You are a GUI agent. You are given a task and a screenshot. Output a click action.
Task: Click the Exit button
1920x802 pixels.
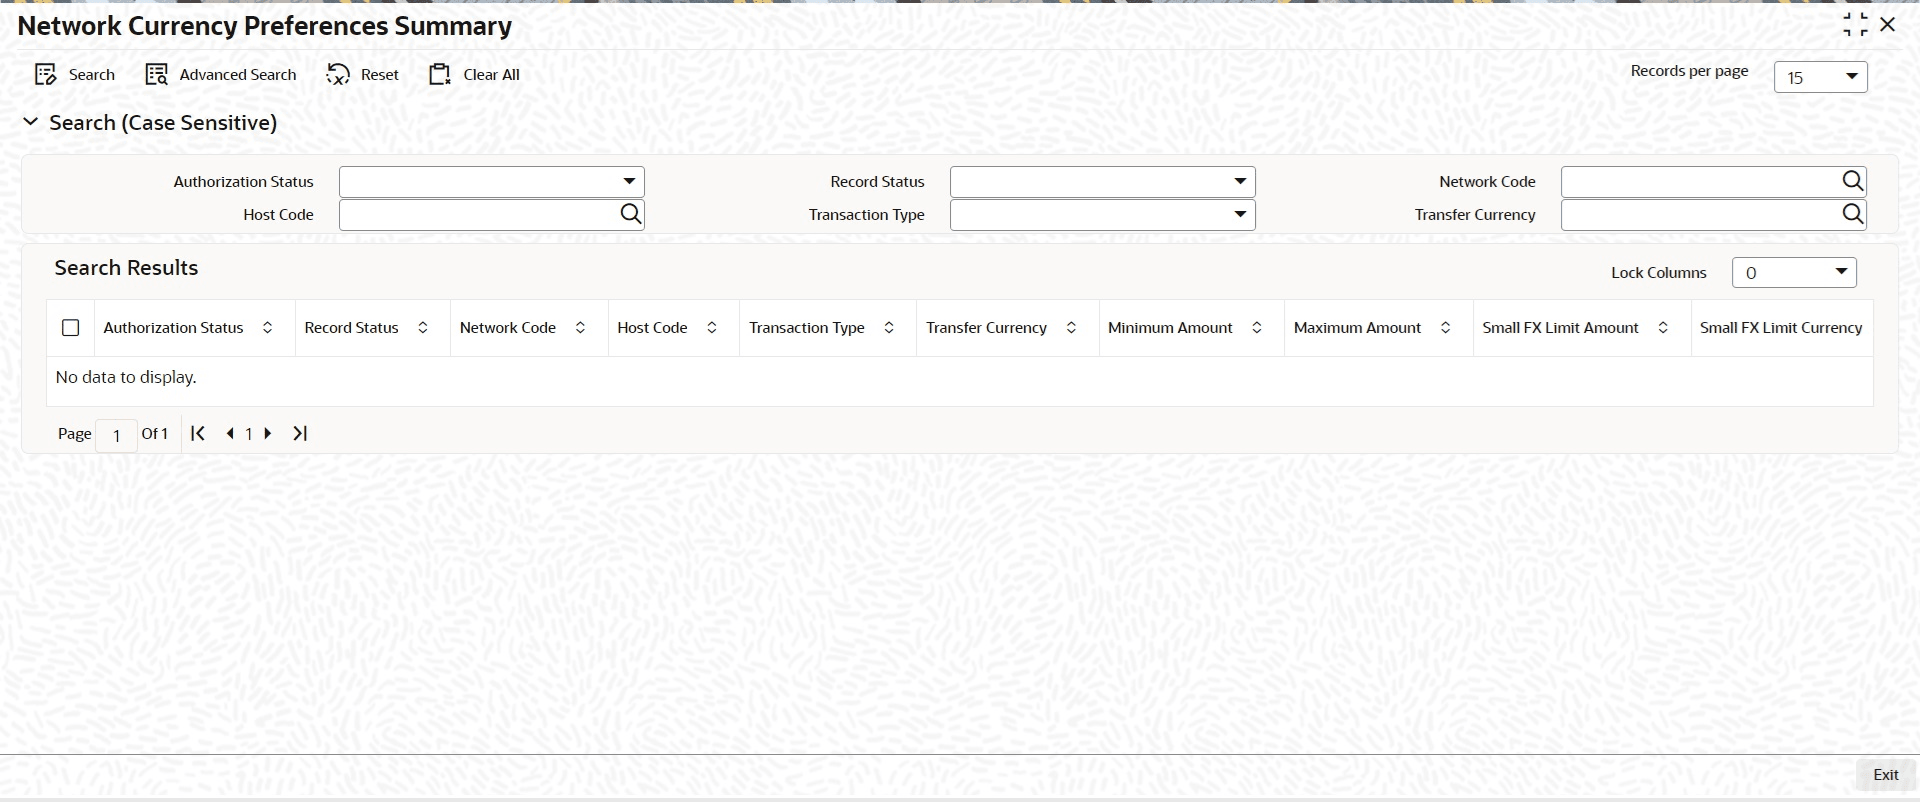coord(1886,775)
